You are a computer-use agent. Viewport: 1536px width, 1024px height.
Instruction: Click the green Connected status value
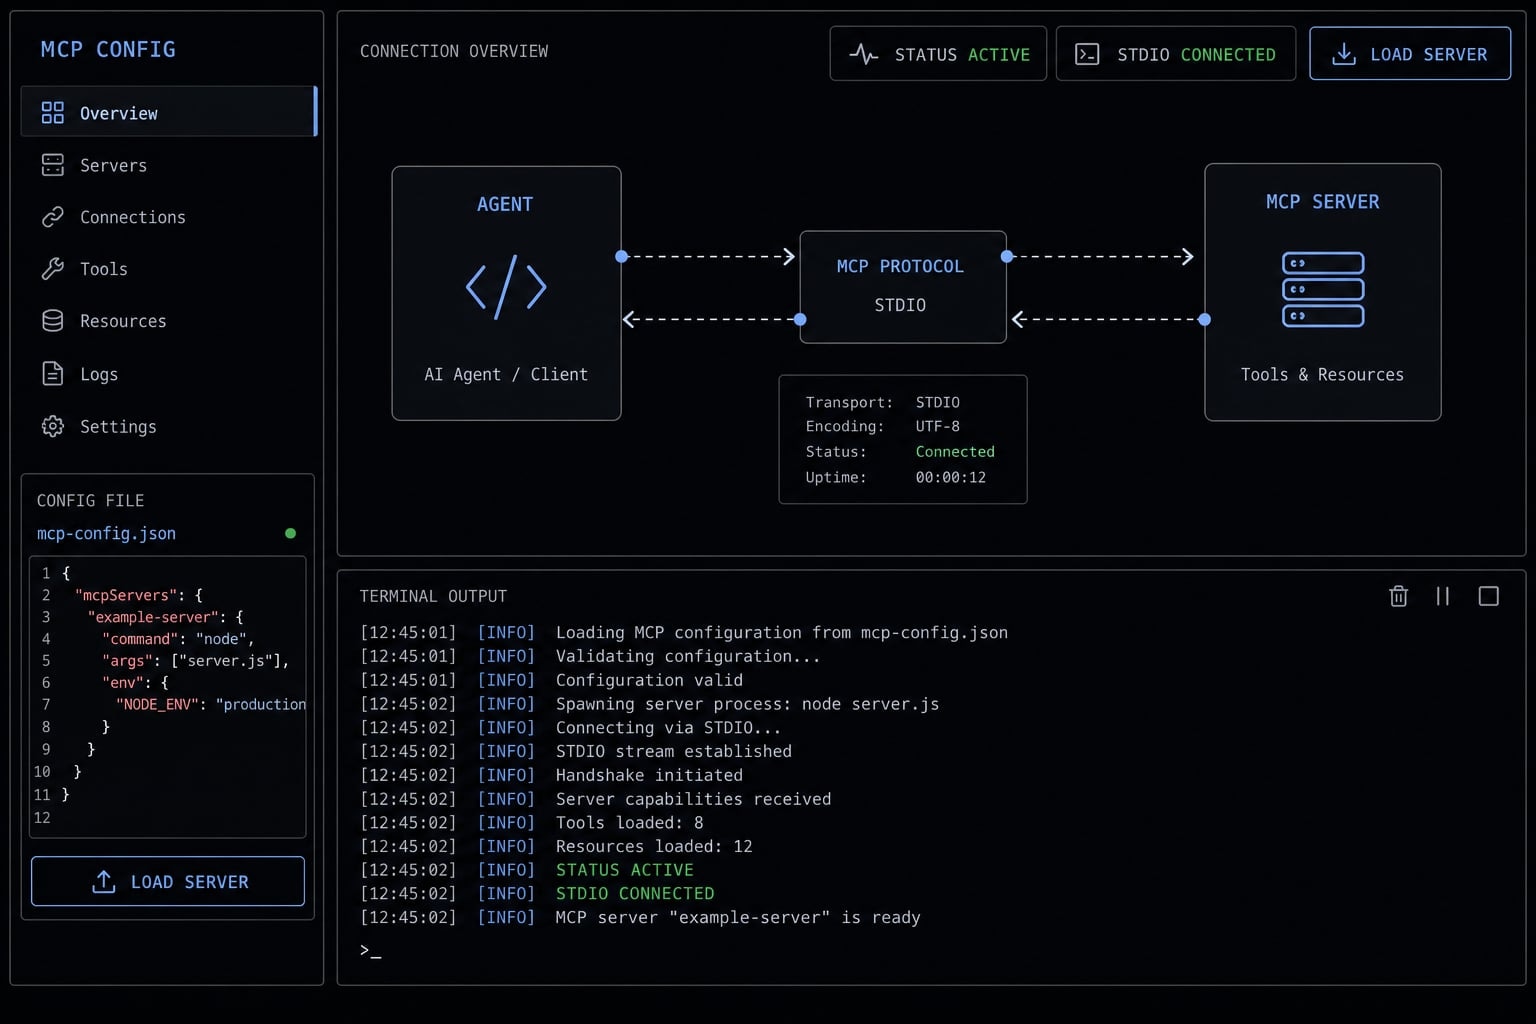[955, 452]
